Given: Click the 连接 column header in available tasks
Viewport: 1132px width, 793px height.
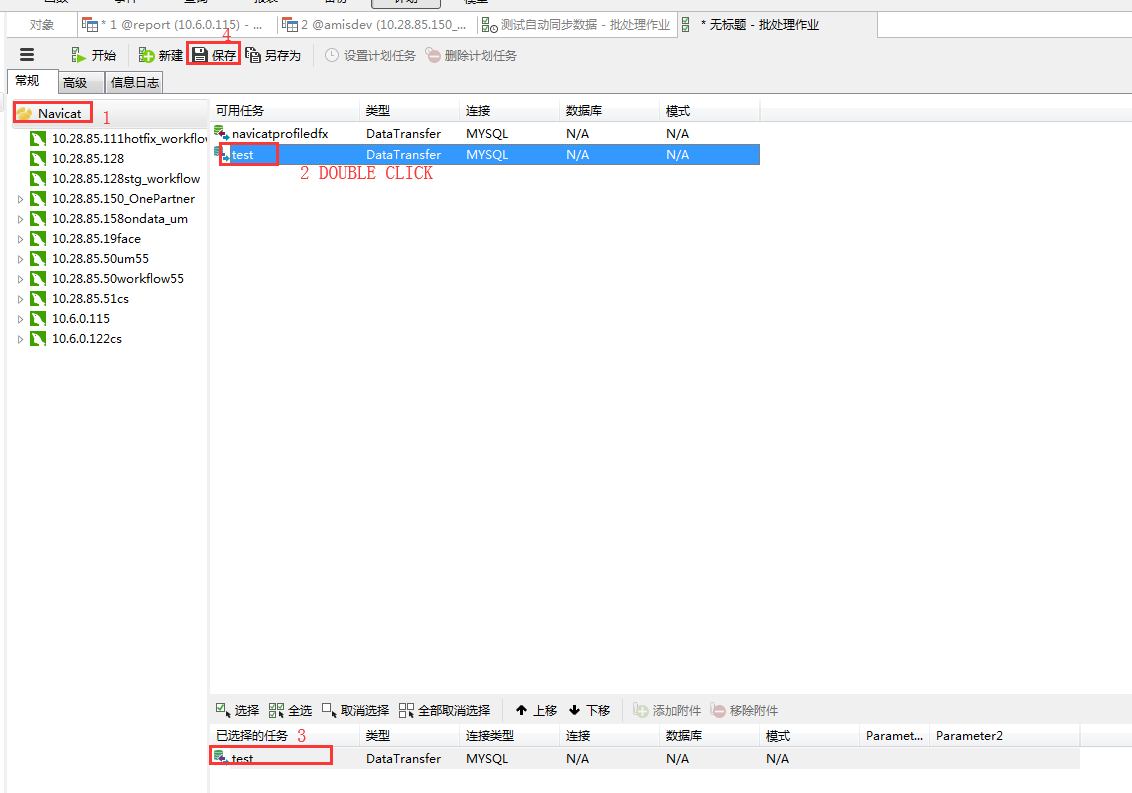Looking at the screenshot, I should [x=510, y=110].
